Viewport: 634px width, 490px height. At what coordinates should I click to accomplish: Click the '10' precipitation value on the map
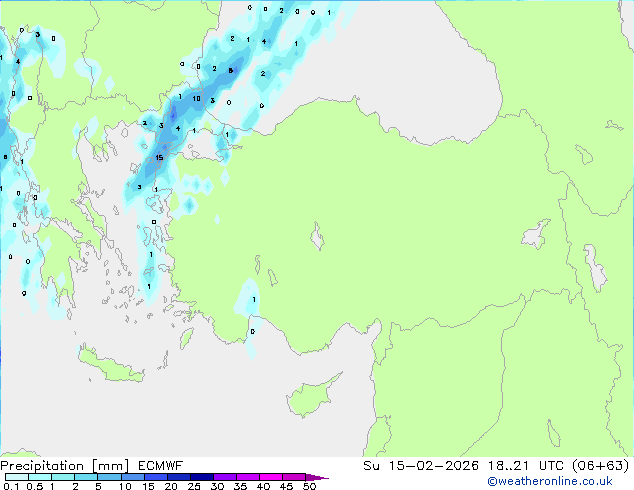click(x=197, y=98)
